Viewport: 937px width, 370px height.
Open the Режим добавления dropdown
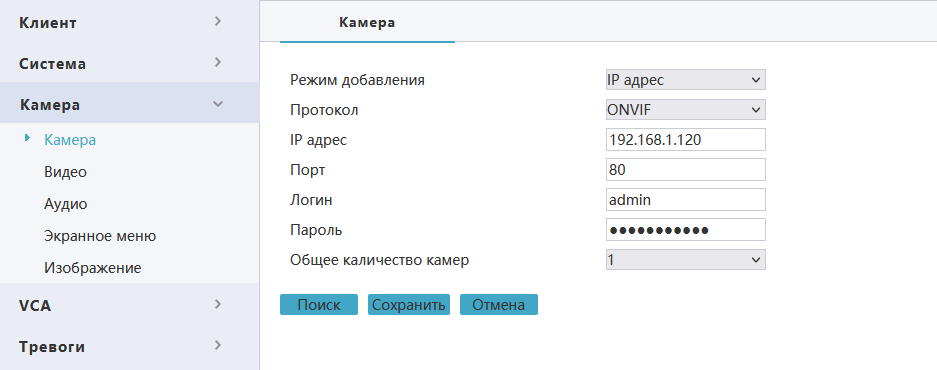(x=685, y=79)
